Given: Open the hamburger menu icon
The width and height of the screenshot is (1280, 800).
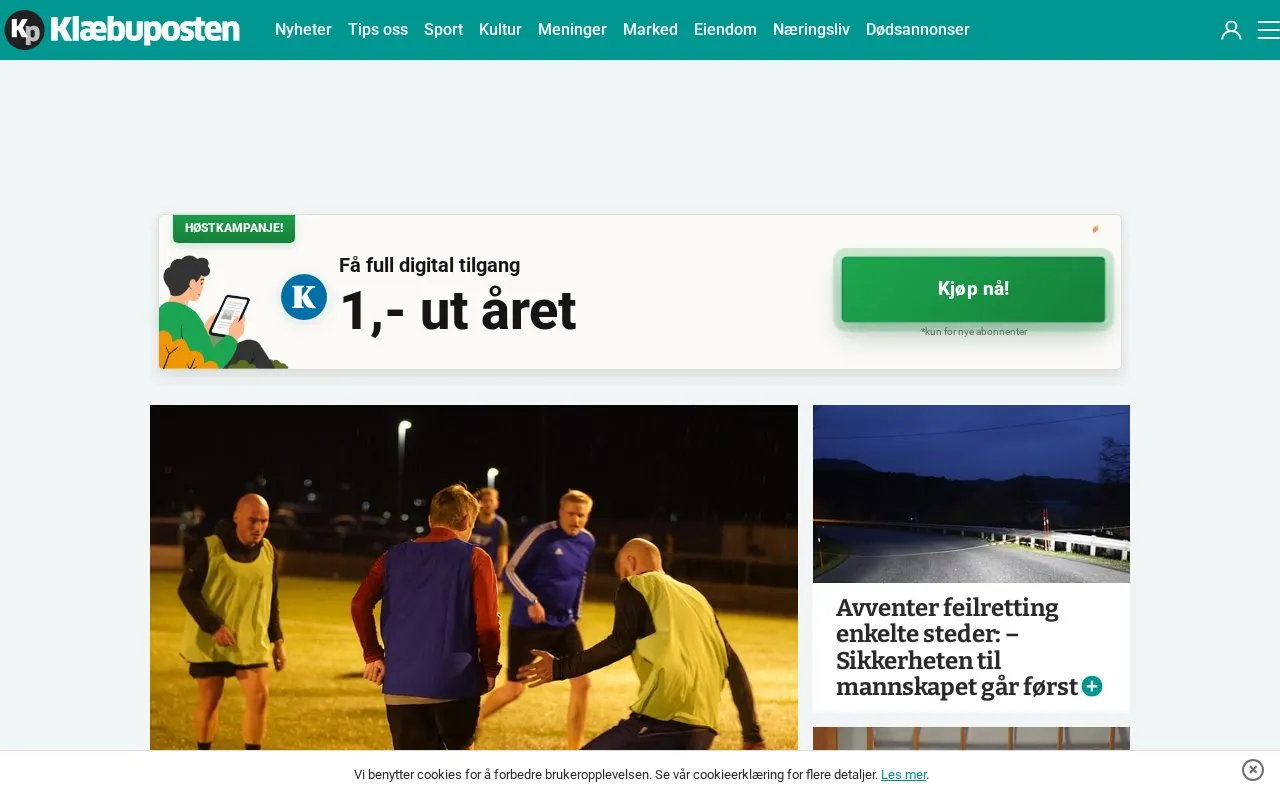Looking at the screenshot, I should pyautogui.click(x=1268, y=30).
